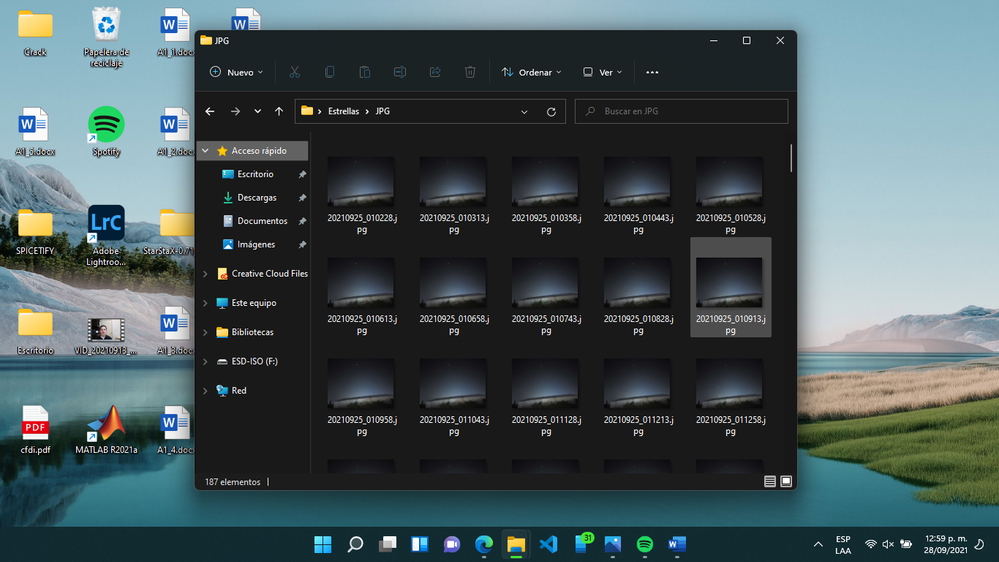Open Word from the taskbar
Viewport: 999px width, 562px height.
point(677,544)
